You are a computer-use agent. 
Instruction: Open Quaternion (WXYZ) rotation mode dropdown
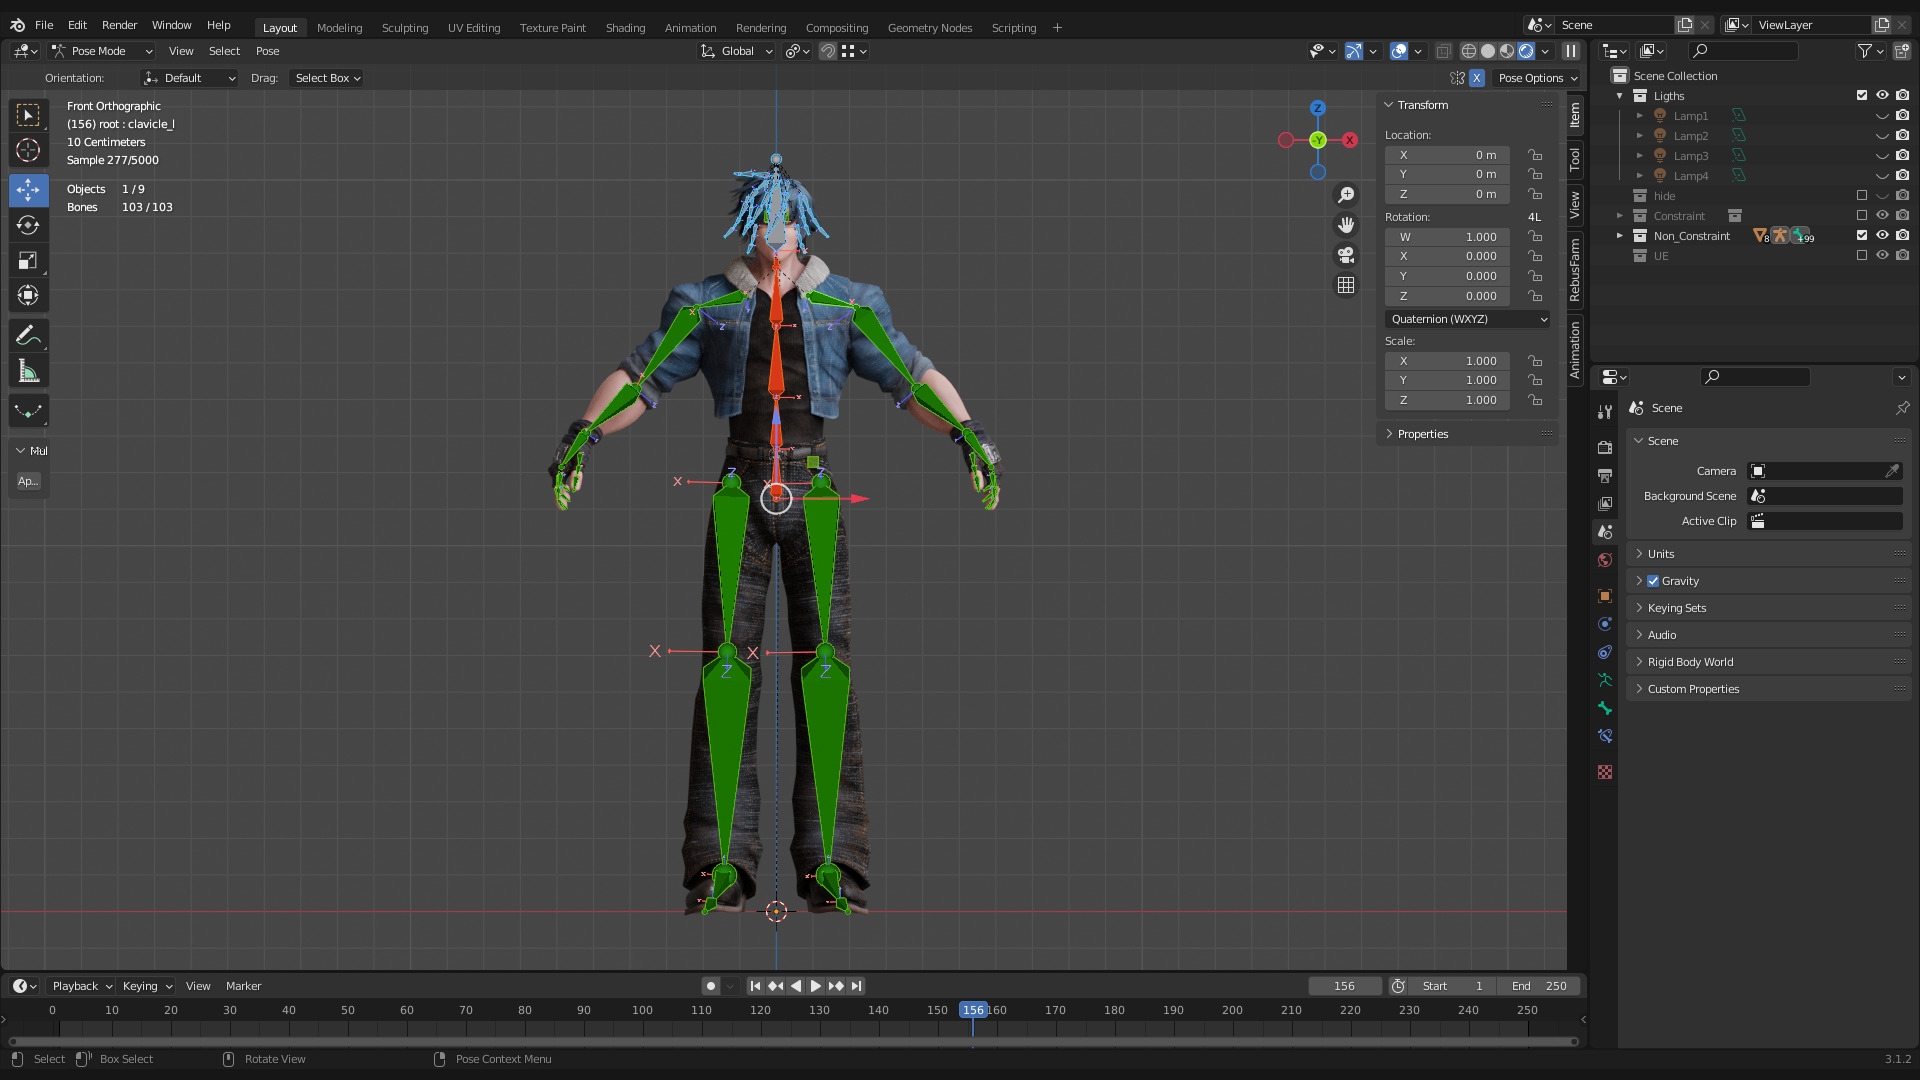pyautogui.click(x=1468, y=319)
